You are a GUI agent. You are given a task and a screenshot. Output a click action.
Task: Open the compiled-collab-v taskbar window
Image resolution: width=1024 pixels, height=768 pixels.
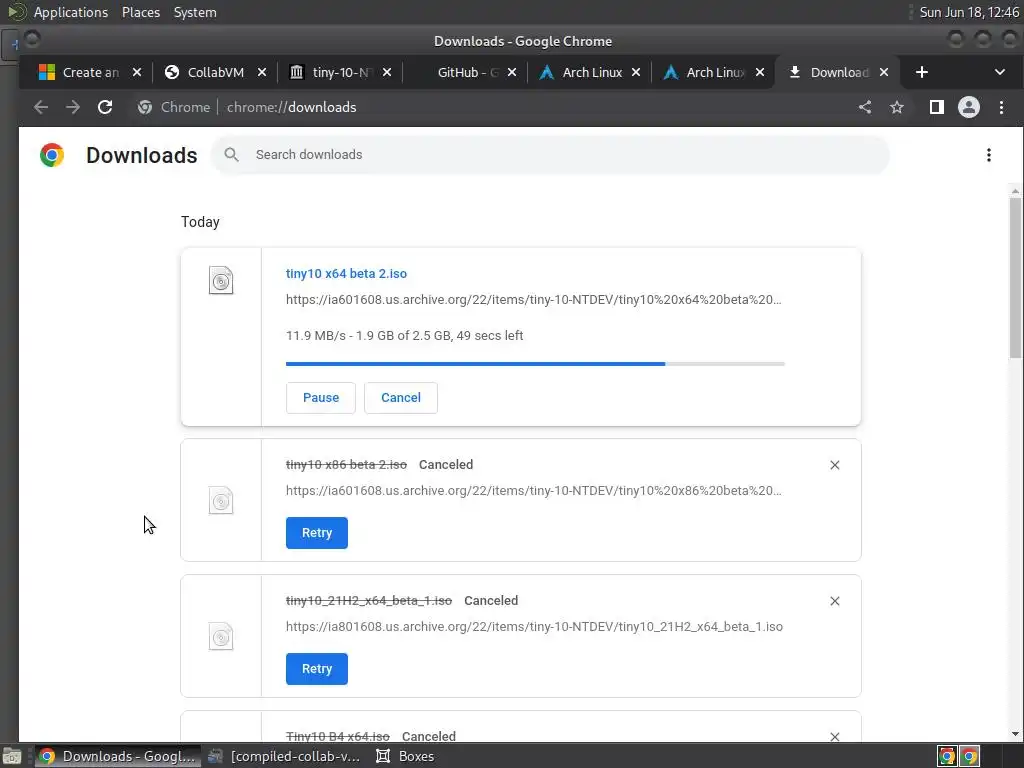(x=284, y=756)
